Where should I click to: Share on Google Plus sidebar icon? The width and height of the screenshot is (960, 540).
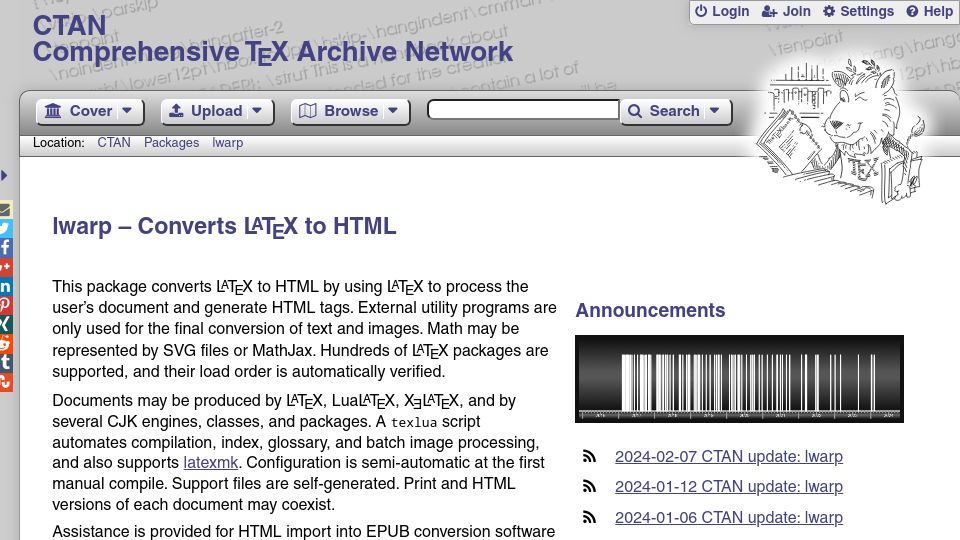(x=6, y=267)
